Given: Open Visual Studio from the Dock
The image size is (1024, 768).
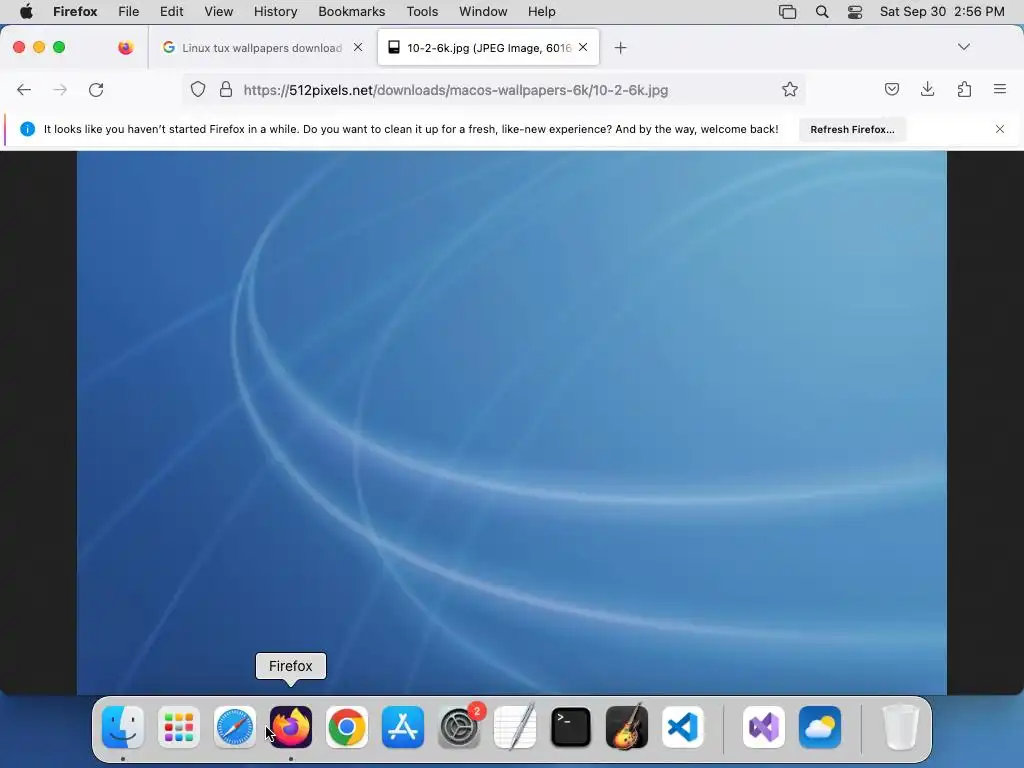Looking at the screenshot, I should click(764, 727).
